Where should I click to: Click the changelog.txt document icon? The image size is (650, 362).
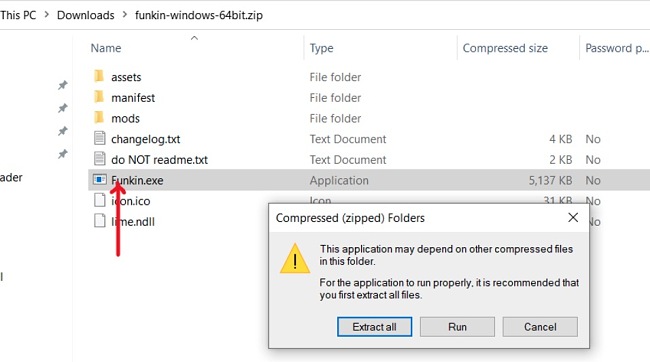pyautogui.click(x=99, y=138)
